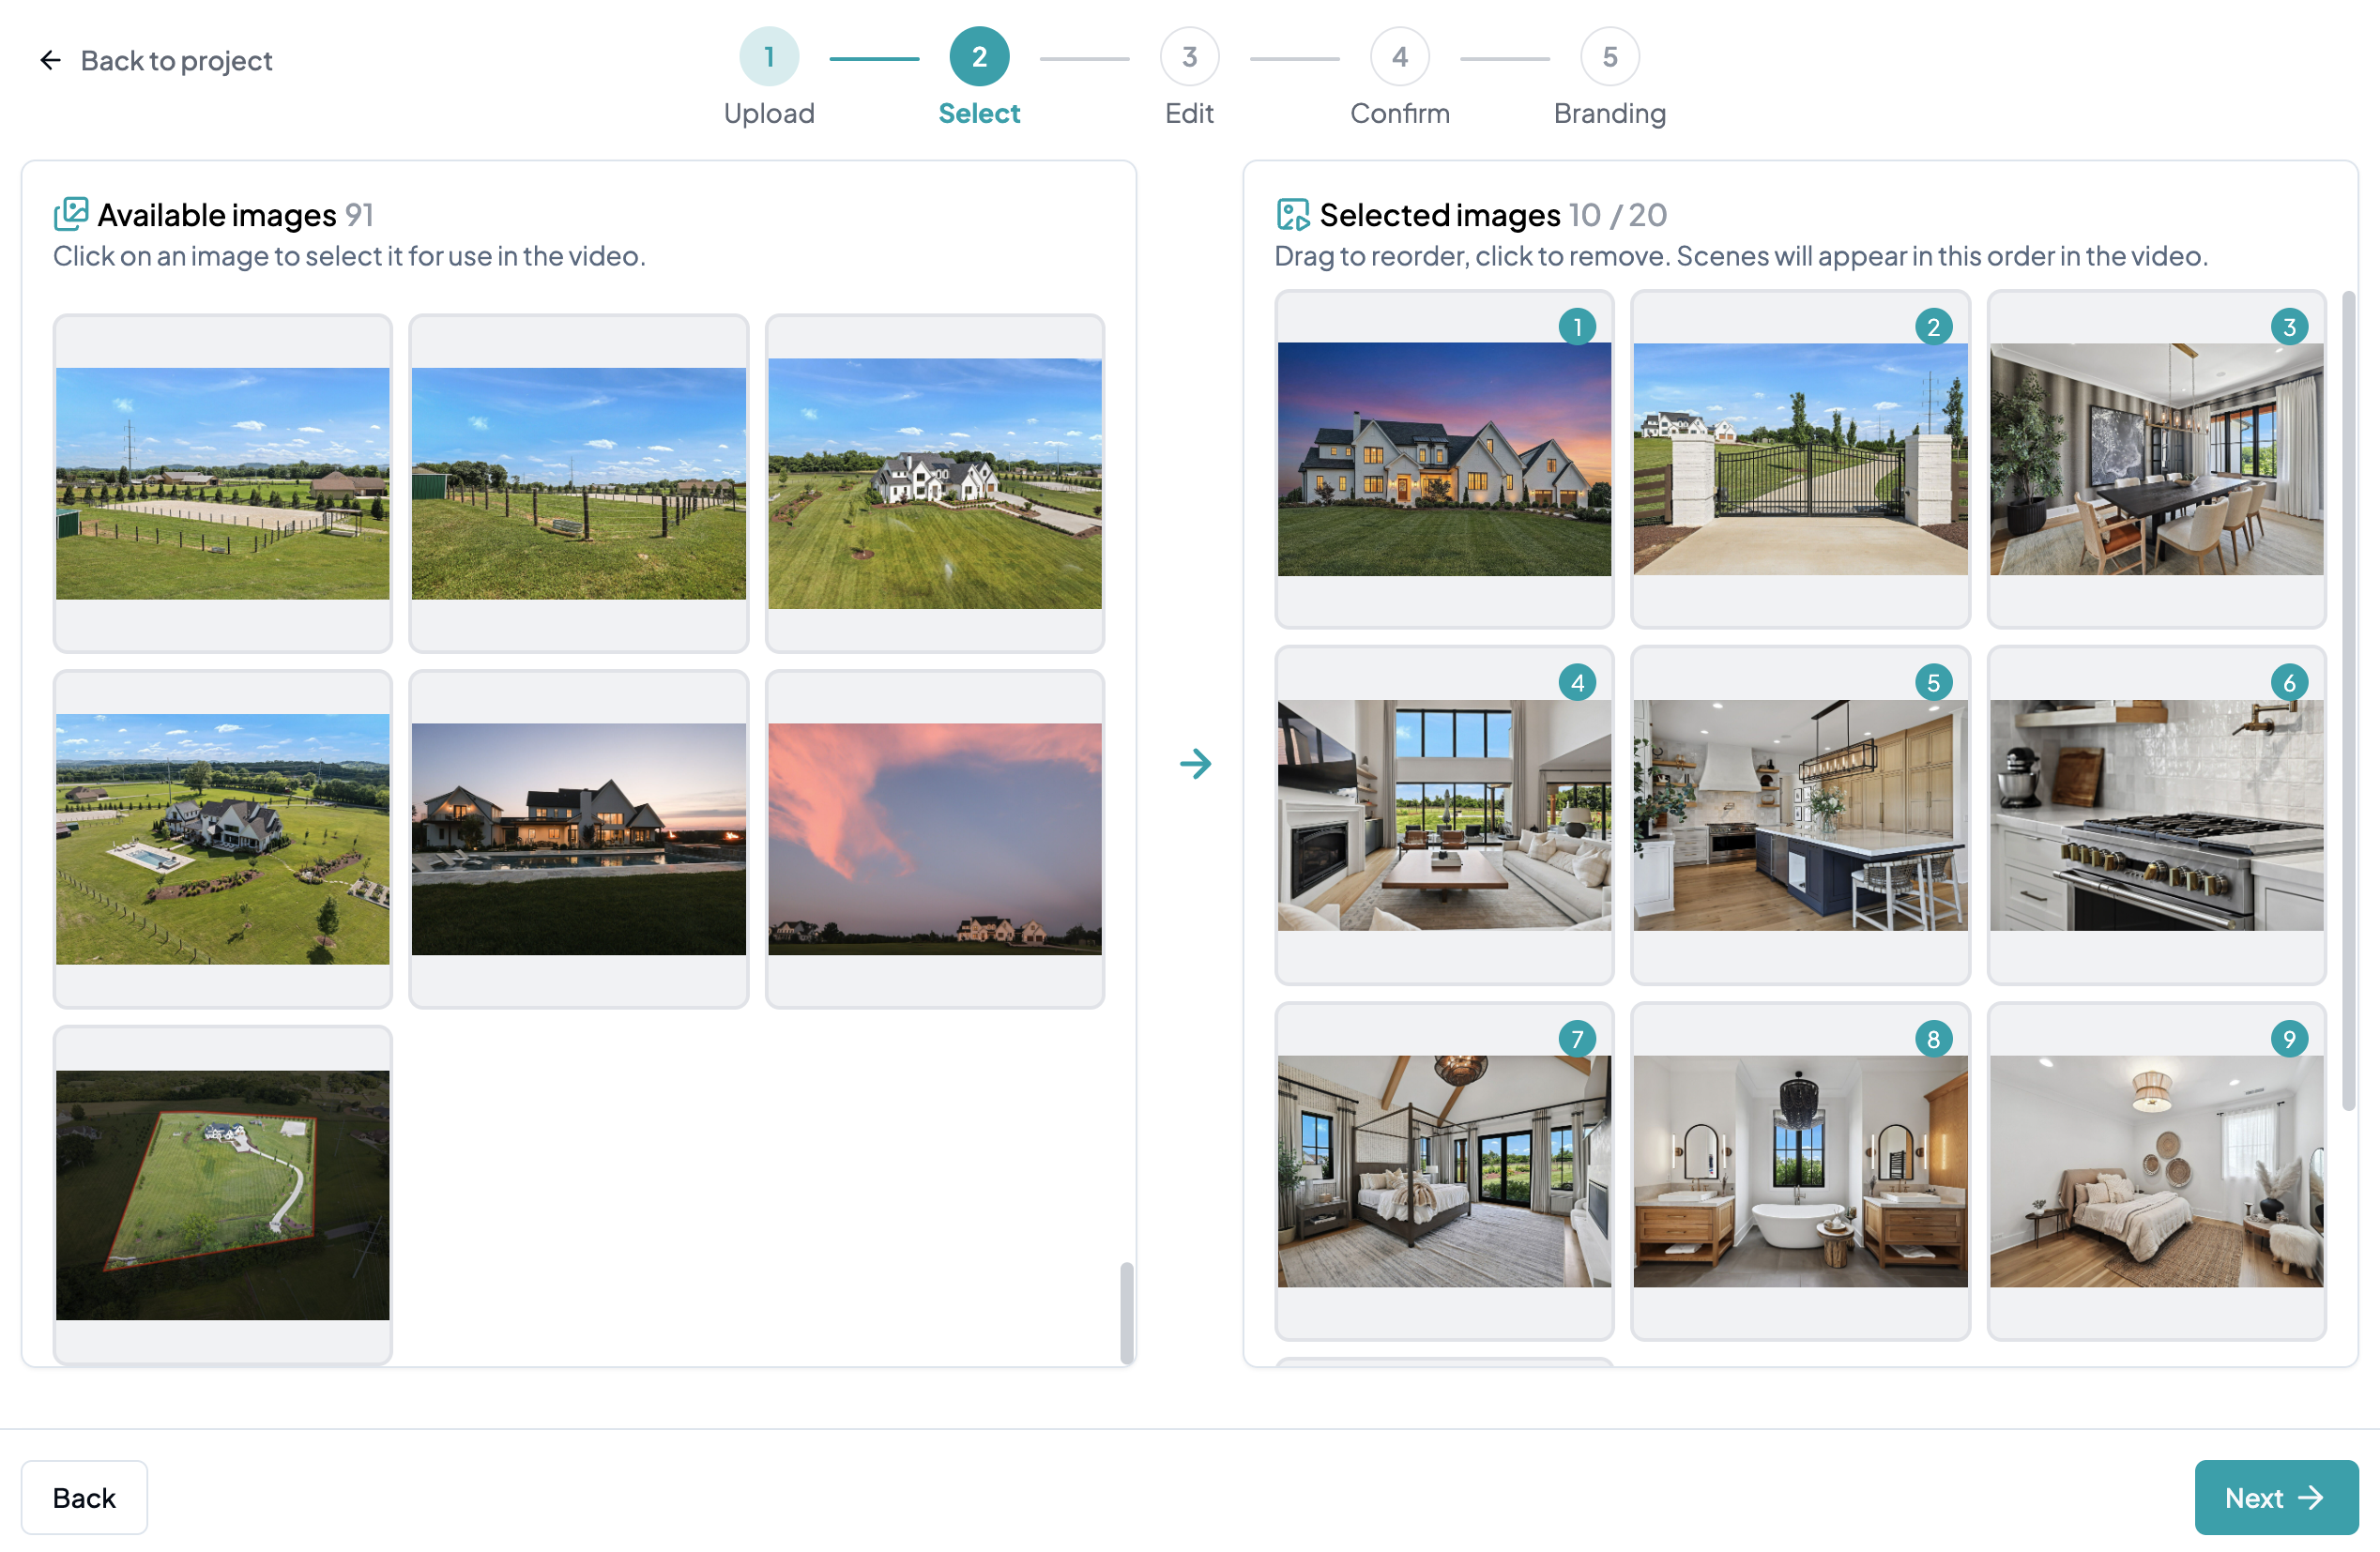Select the pink sunset clouds image
The image size is (2380, 1552).
point(934,838)
